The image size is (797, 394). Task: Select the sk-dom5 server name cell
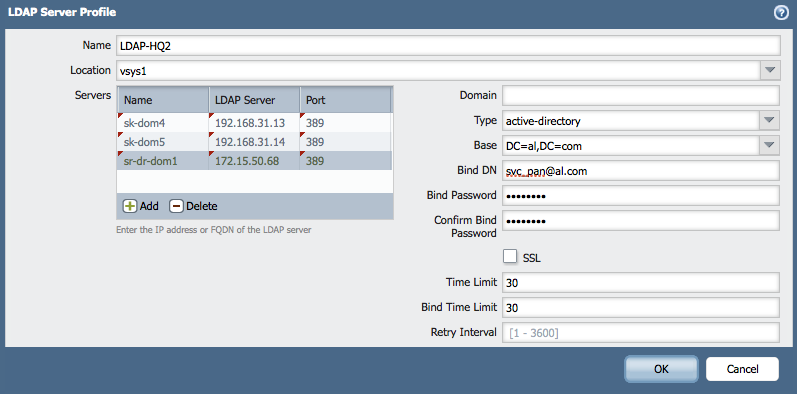pos(163,142)
